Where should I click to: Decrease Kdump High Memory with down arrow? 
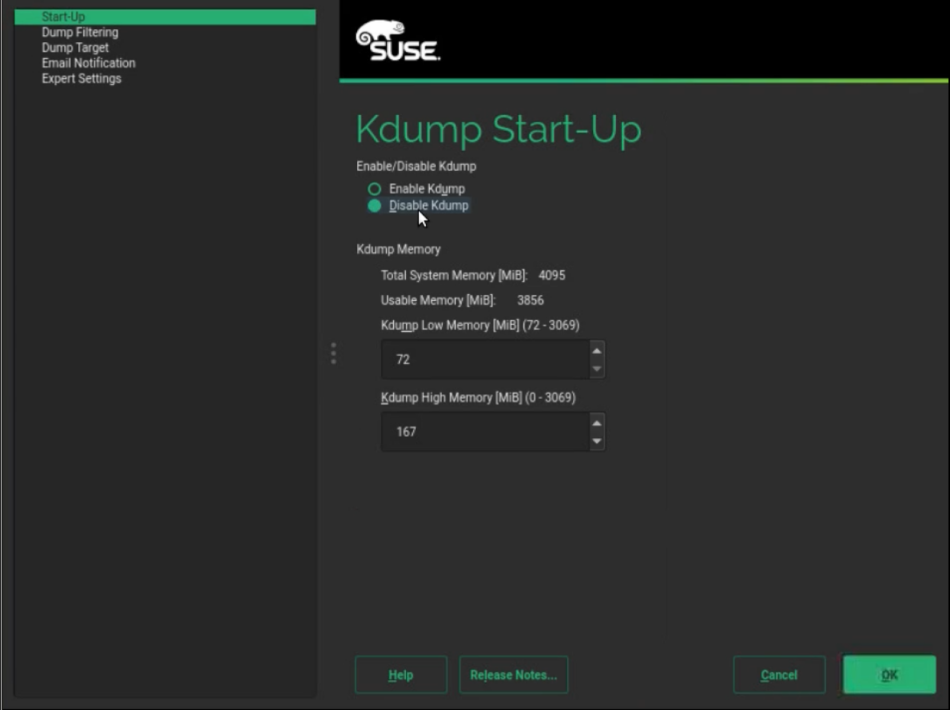click(597, 441)
